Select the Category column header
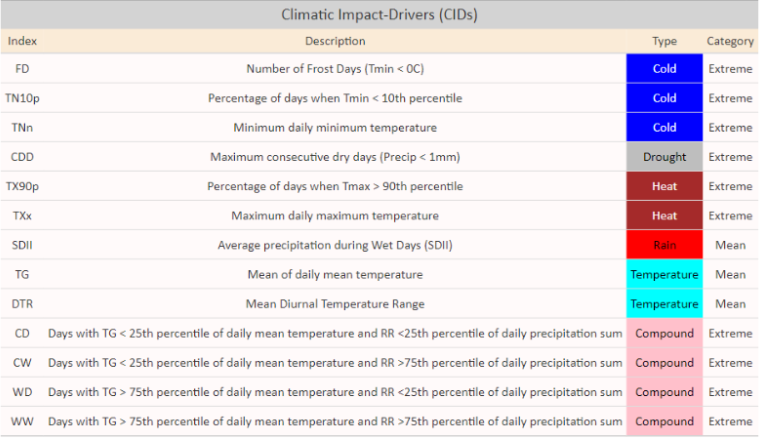 coord(730,41)
